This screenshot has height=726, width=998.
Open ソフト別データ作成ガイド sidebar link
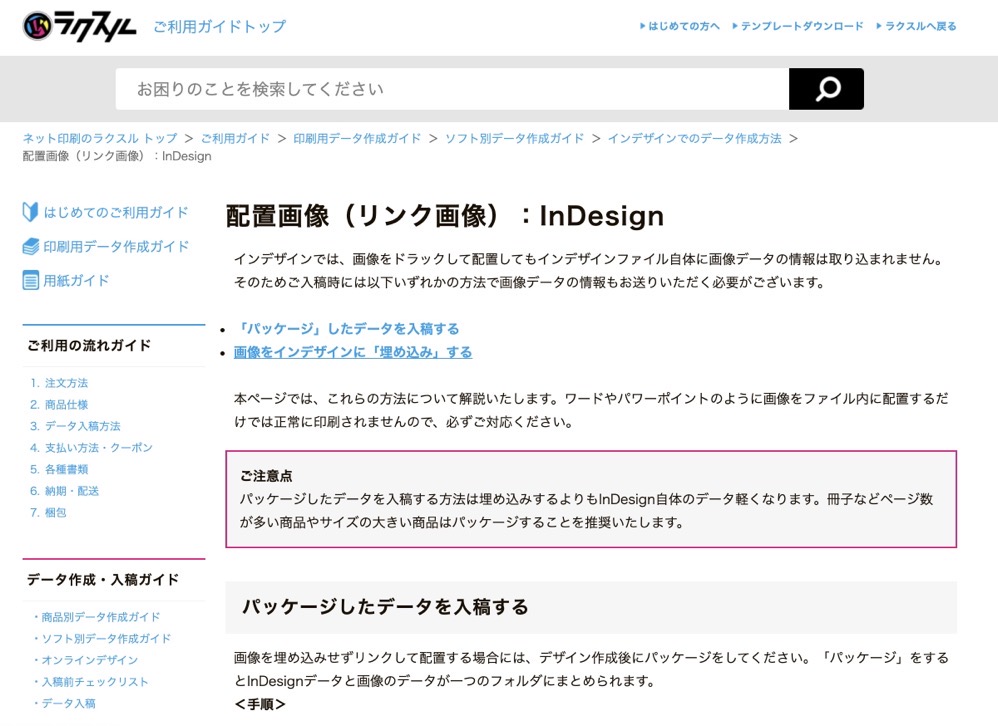pos(106,639)
